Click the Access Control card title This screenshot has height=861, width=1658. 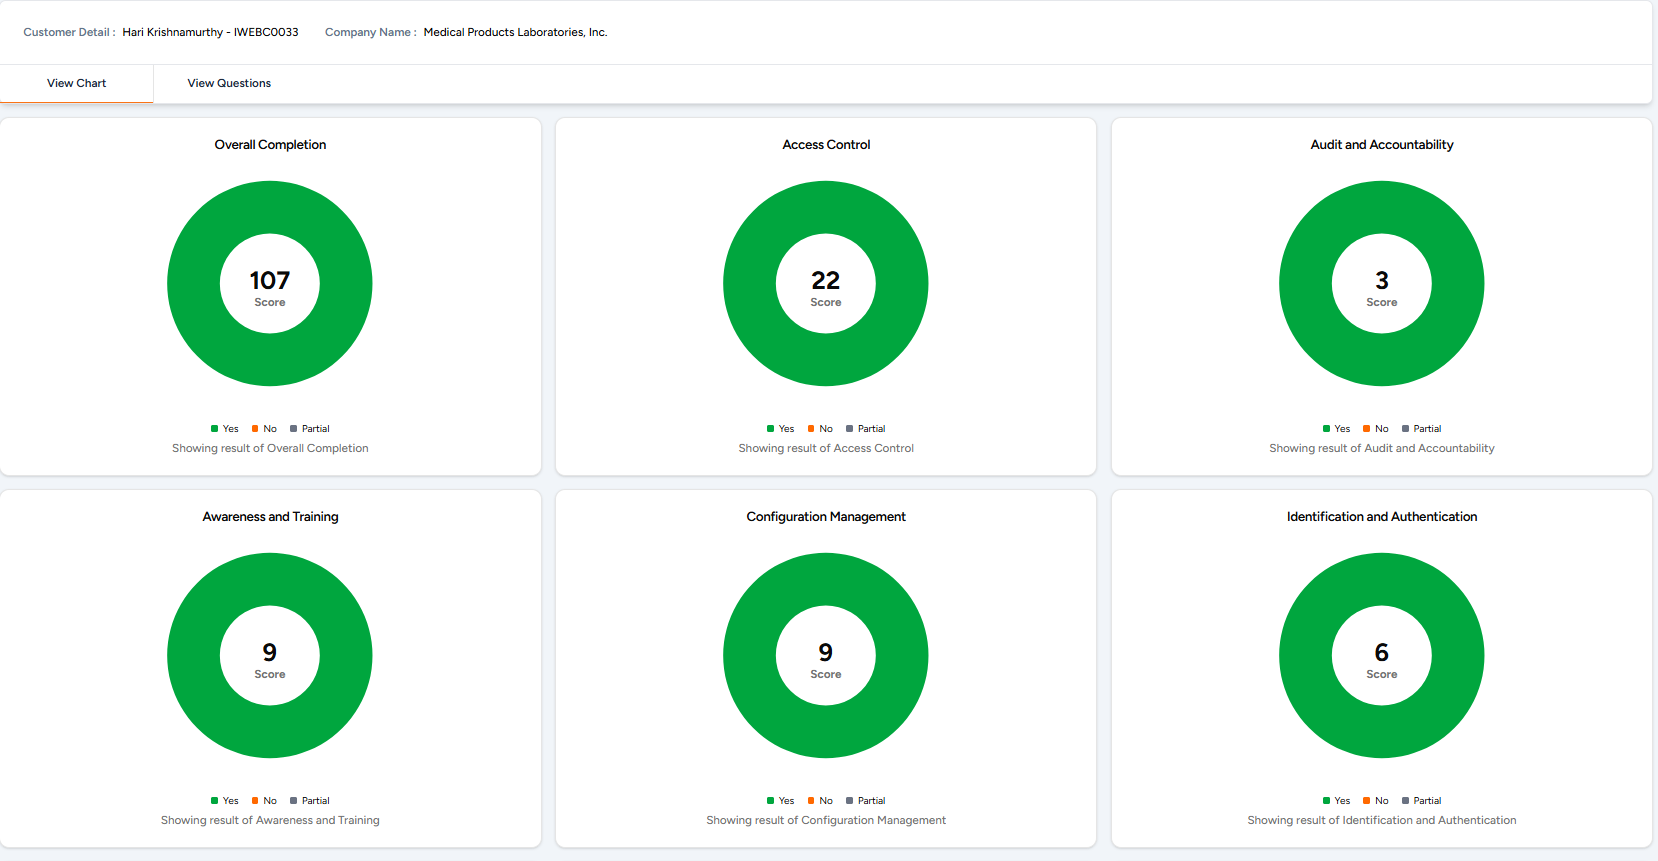[826, 145]
